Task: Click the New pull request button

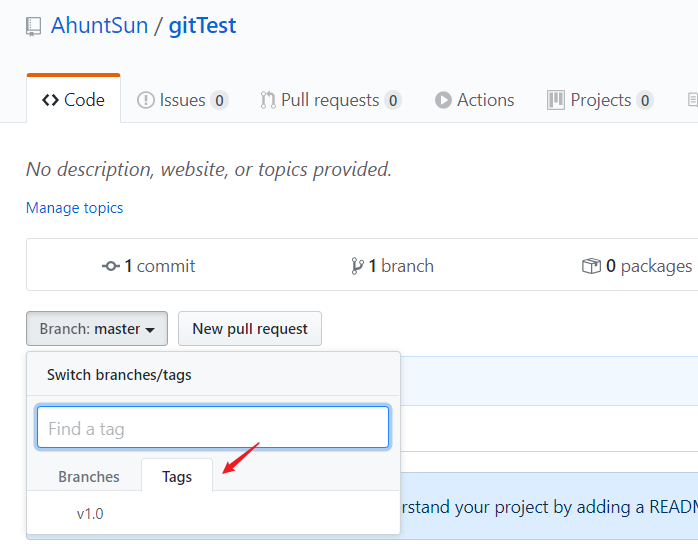Action: click(250, 329)
